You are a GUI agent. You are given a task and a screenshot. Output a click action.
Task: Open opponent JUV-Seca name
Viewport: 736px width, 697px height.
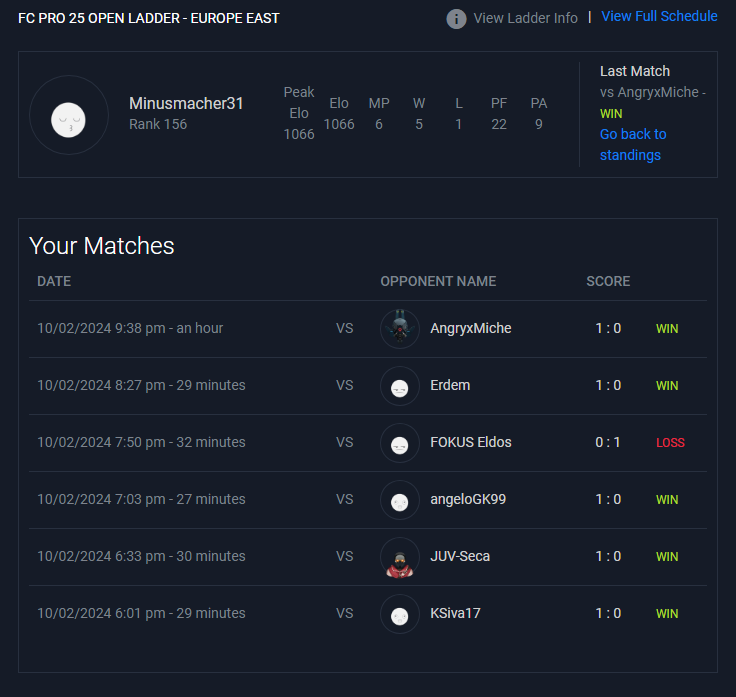pyautogui.click(x=460, y=556)
